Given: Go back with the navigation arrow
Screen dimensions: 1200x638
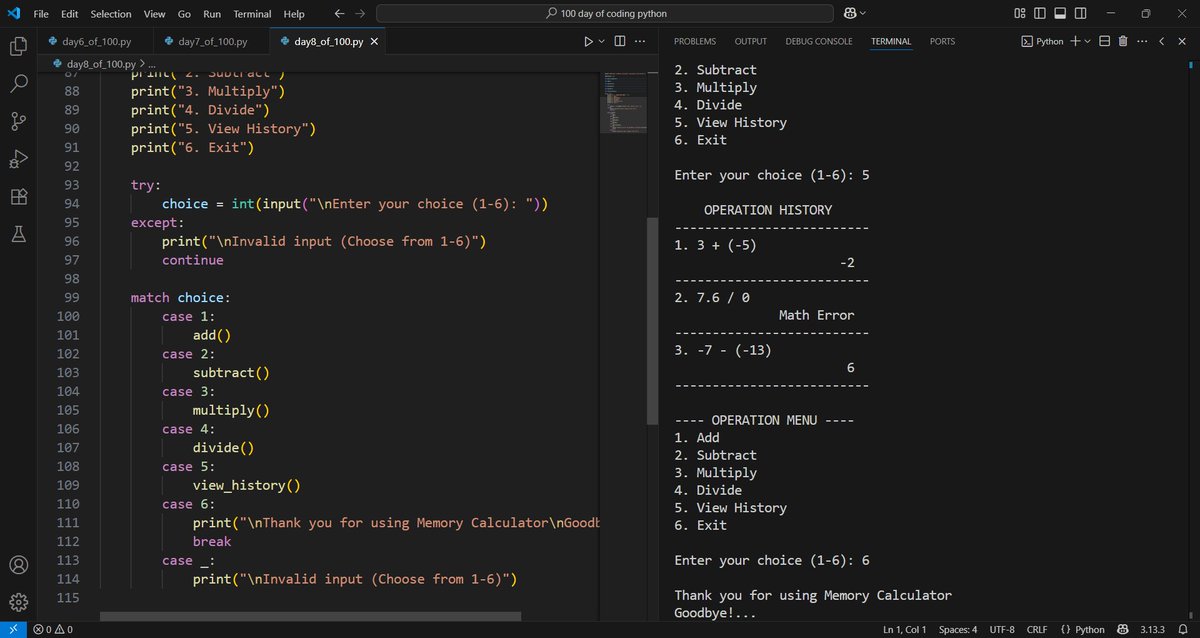Looking at the screenshot, I should click(339, 13).
